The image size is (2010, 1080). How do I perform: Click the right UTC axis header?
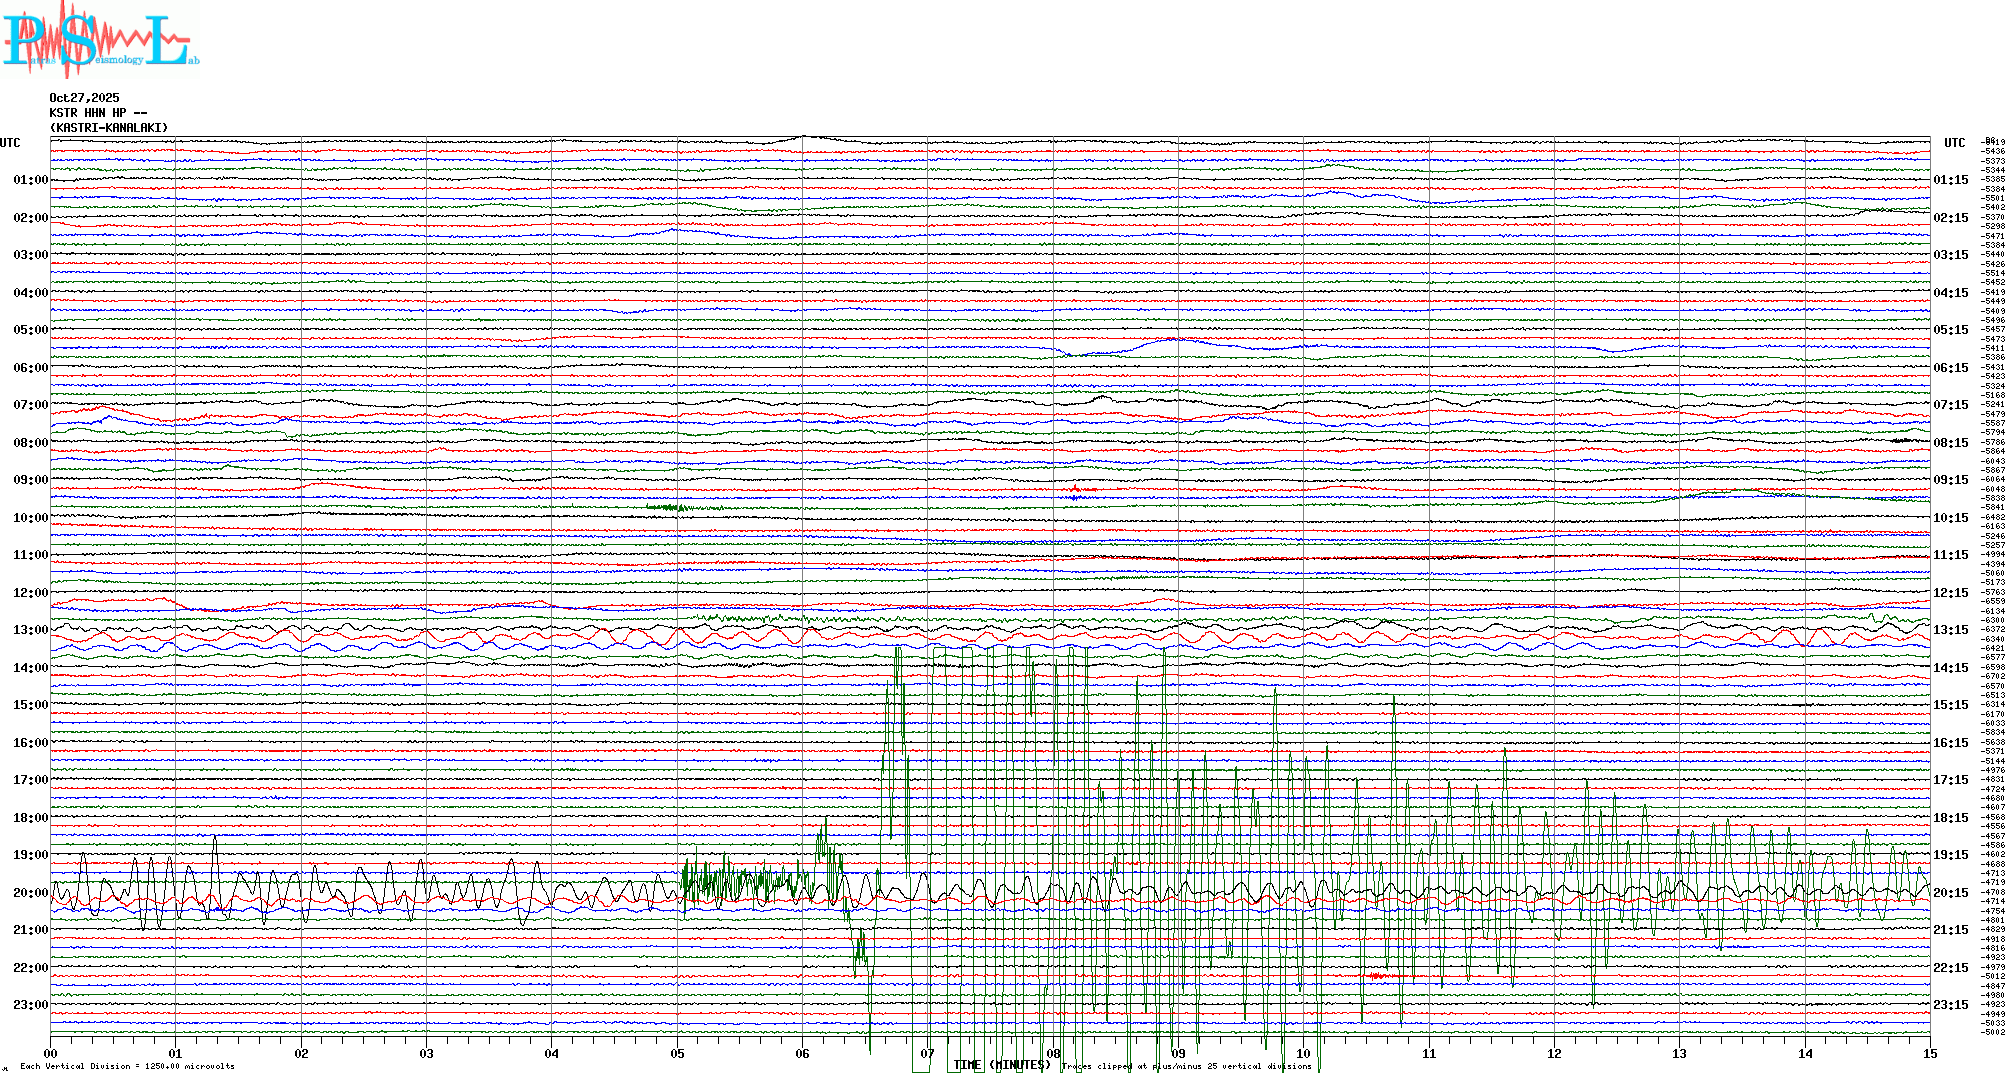[1954, 143]
